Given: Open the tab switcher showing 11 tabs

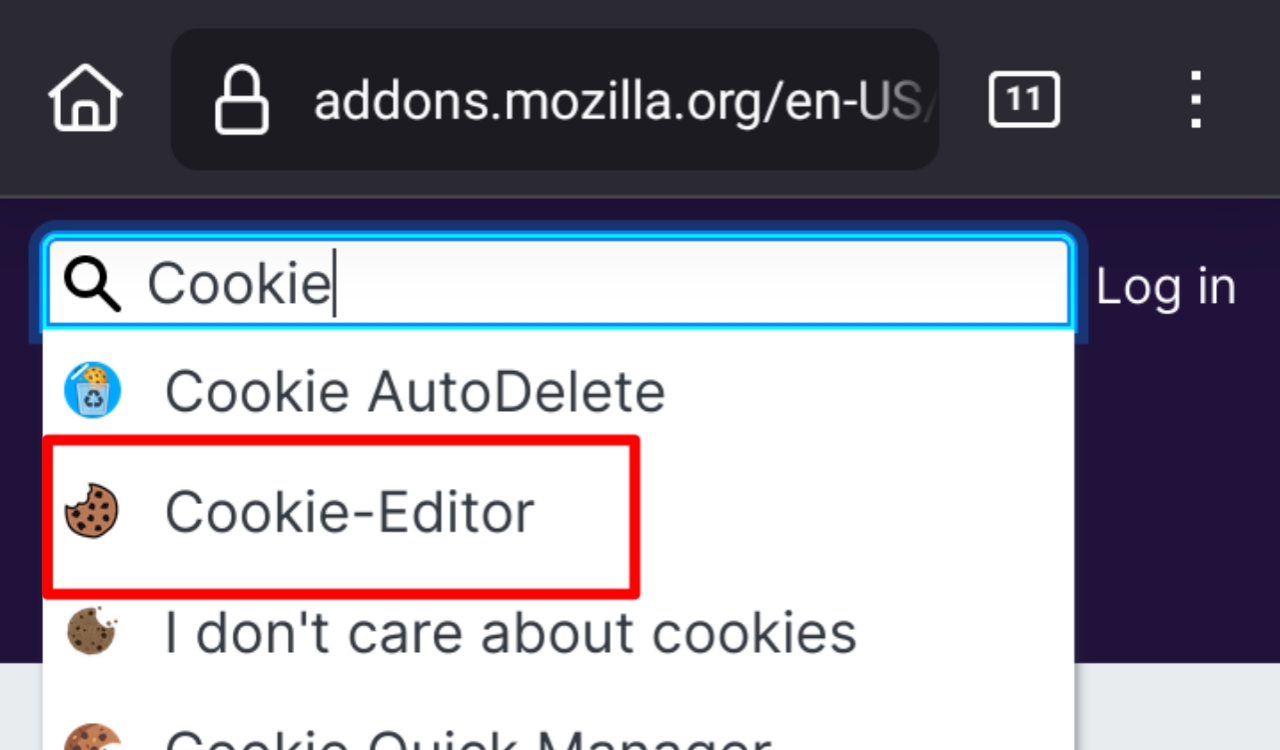Looking at the screenshot, I should point(1023,99).
